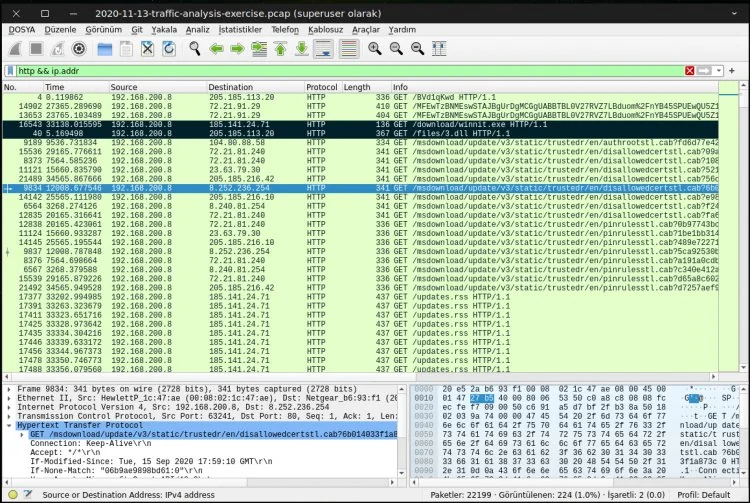Open capture file properties icon

click(28, 495)
